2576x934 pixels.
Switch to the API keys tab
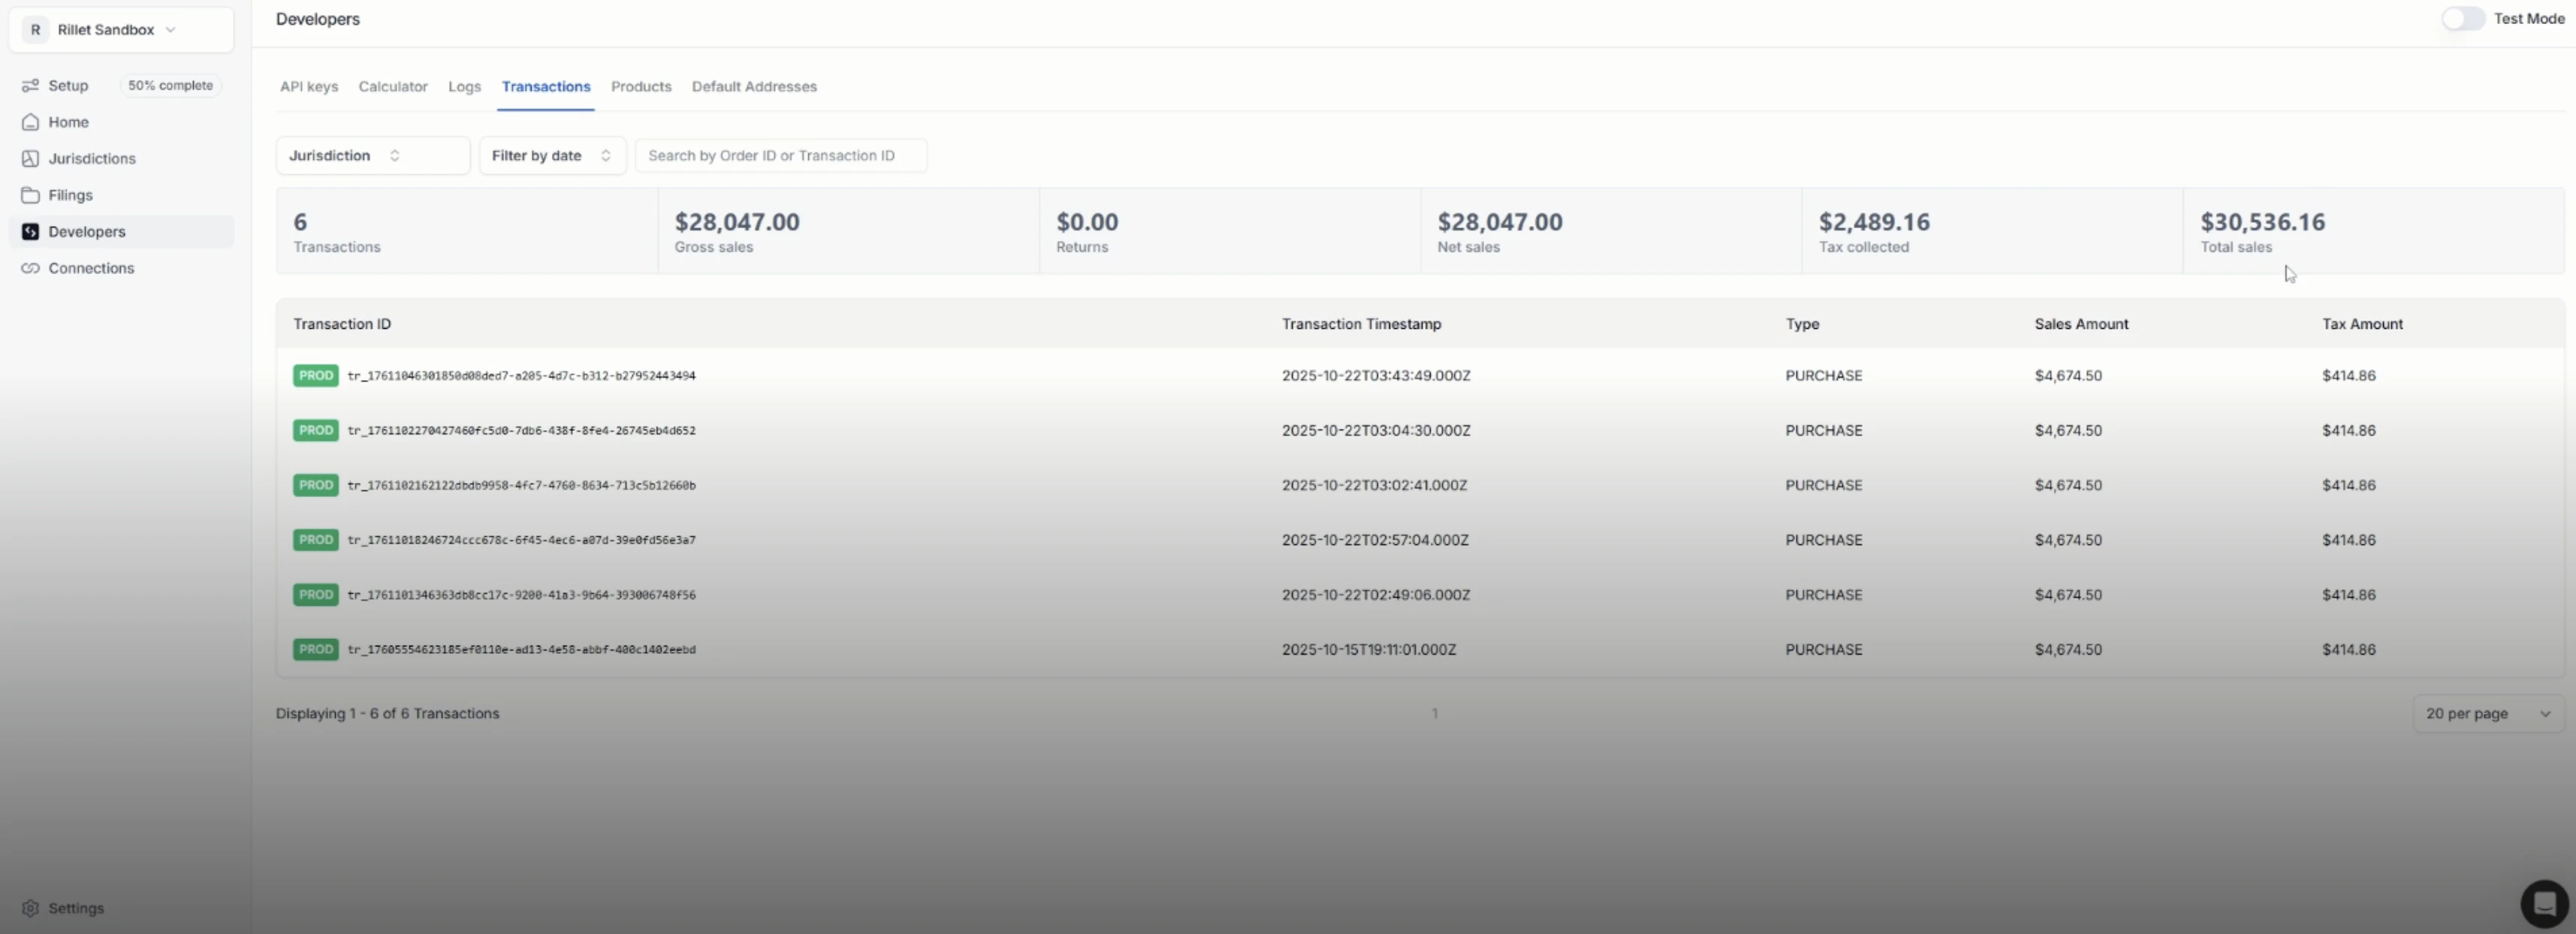(x=309, y=87)
